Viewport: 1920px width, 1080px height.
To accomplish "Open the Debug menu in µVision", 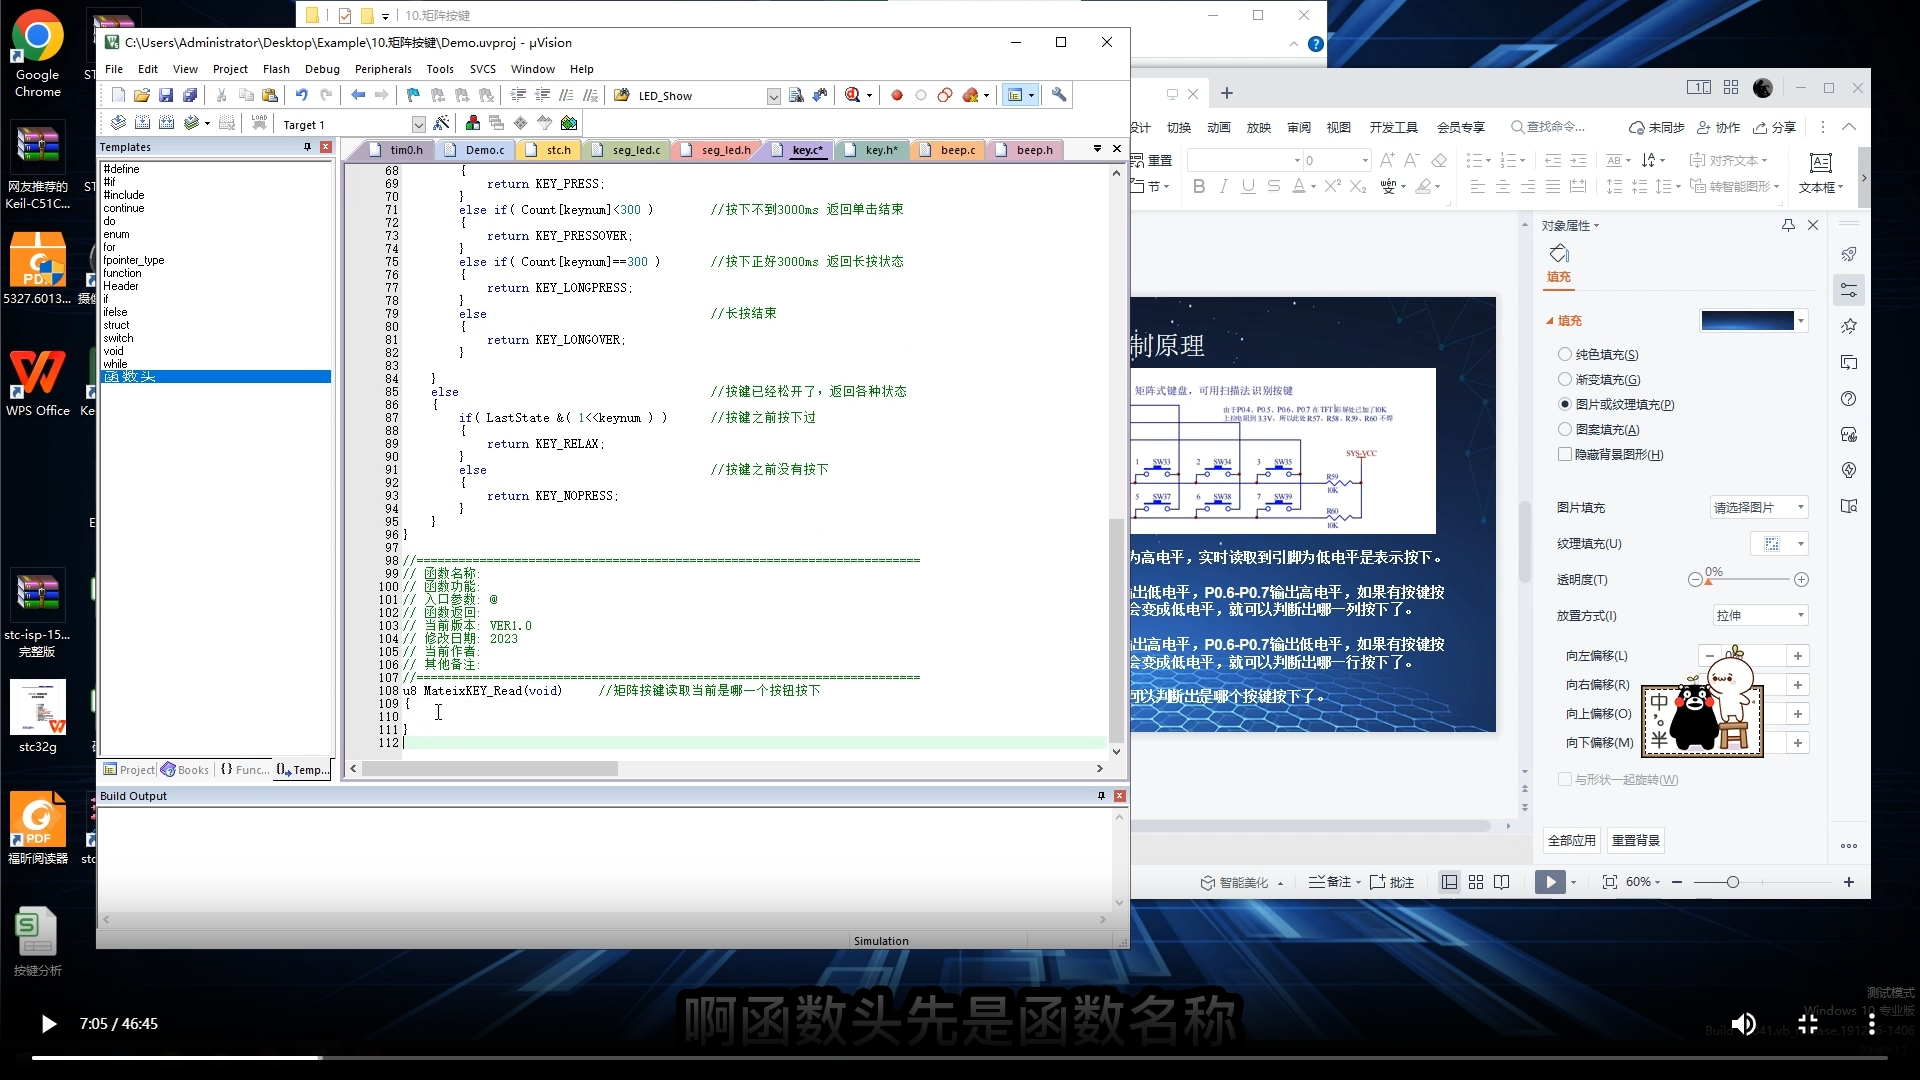I will (x=322, y=69).
